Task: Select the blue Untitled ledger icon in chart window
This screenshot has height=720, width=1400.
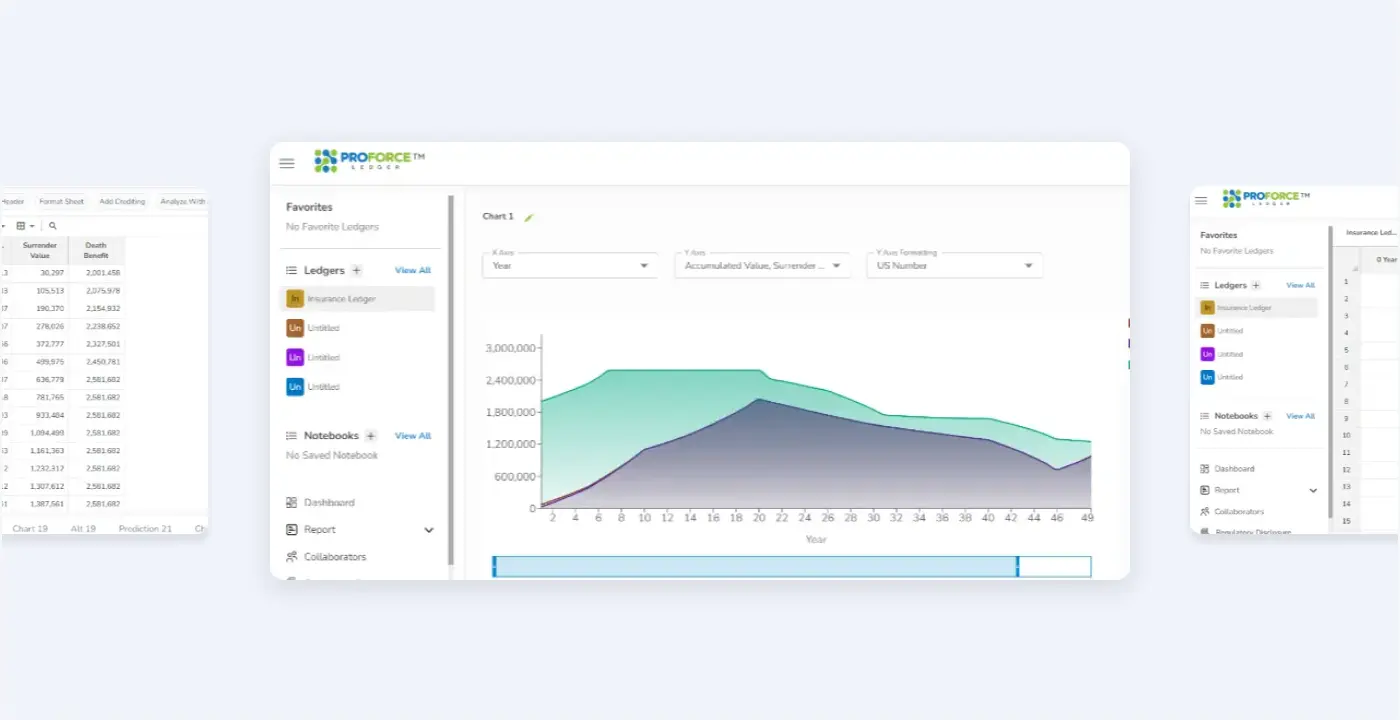Action: coord(295,387)
